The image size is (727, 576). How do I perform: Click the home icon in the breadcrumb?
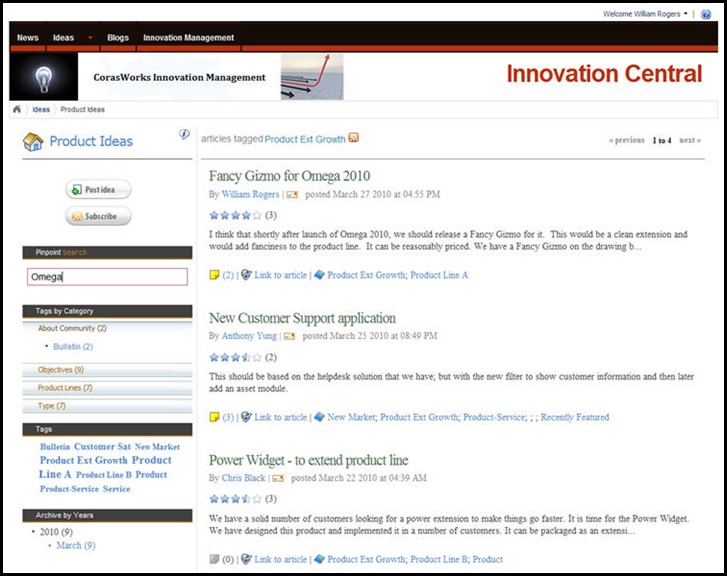(17, 110)
